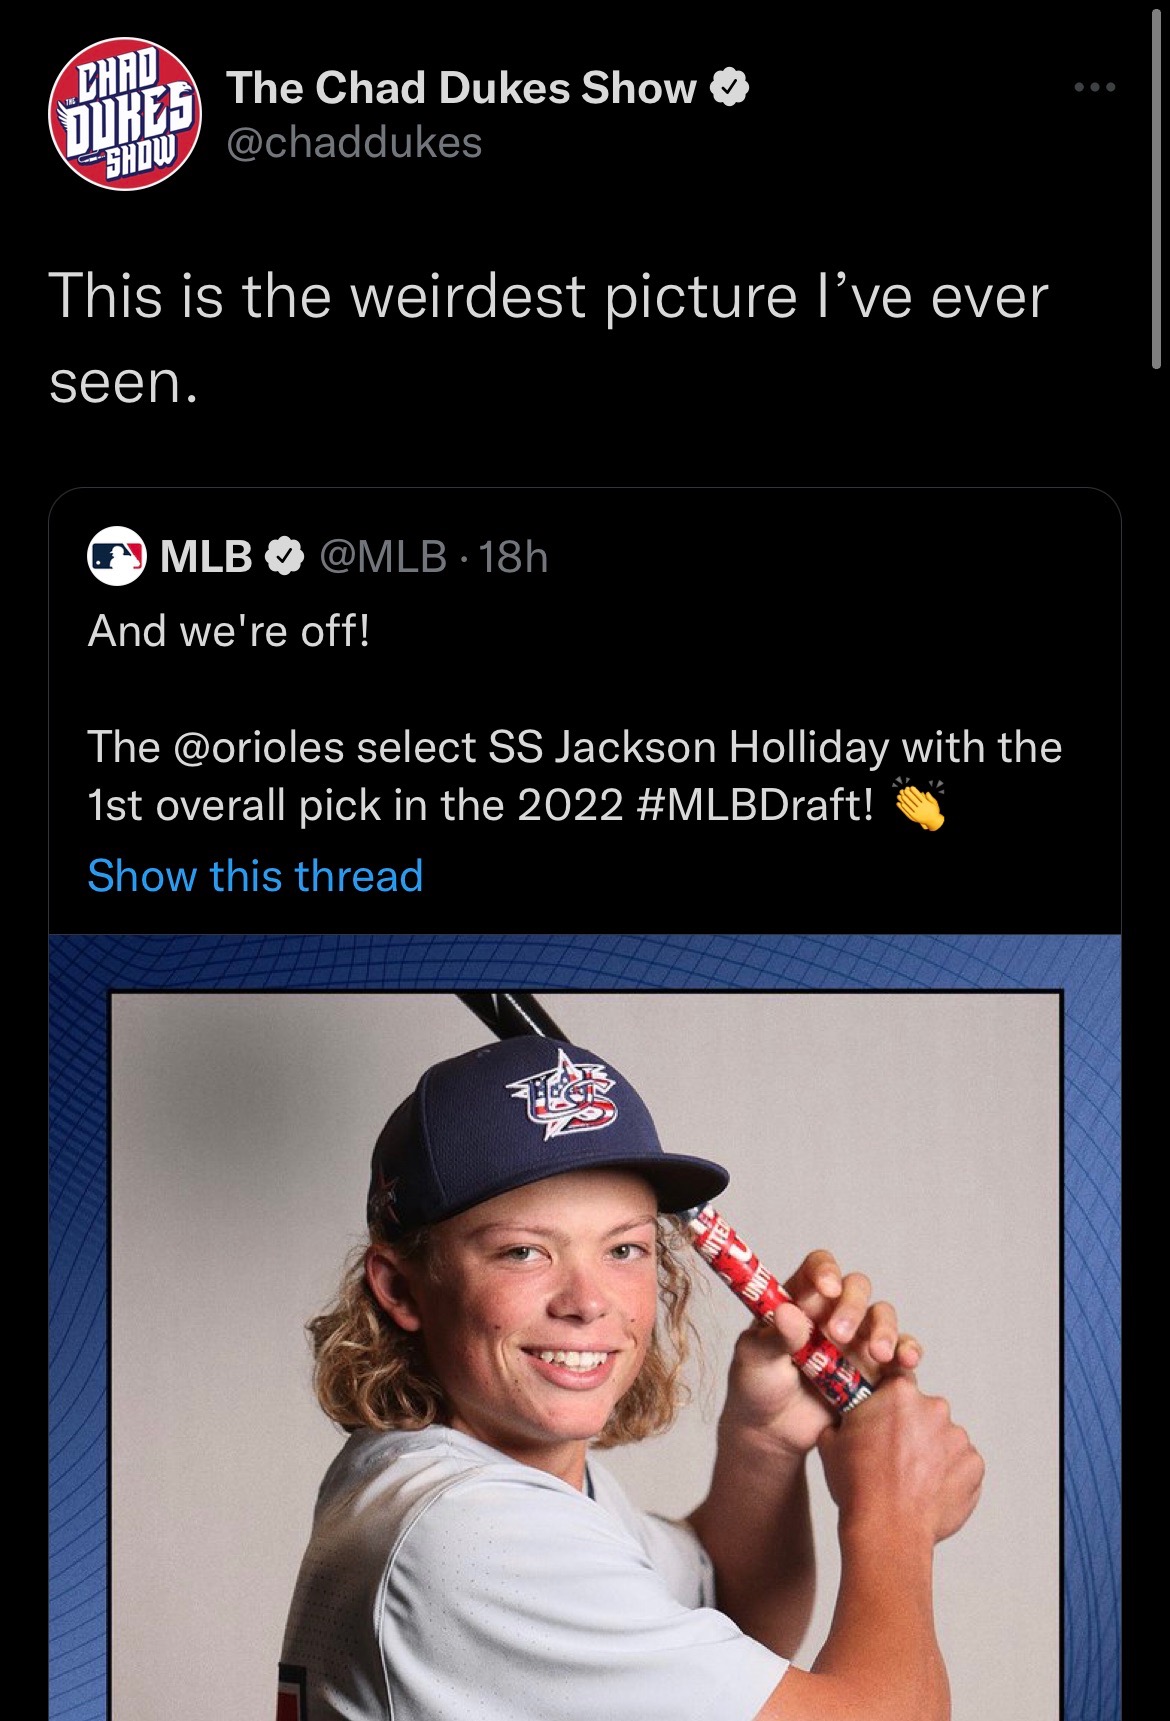Tap the quoted tweet text And we're off!
The height and width of the screenshot is (1721, 1170).
click(x=229, y=632)
